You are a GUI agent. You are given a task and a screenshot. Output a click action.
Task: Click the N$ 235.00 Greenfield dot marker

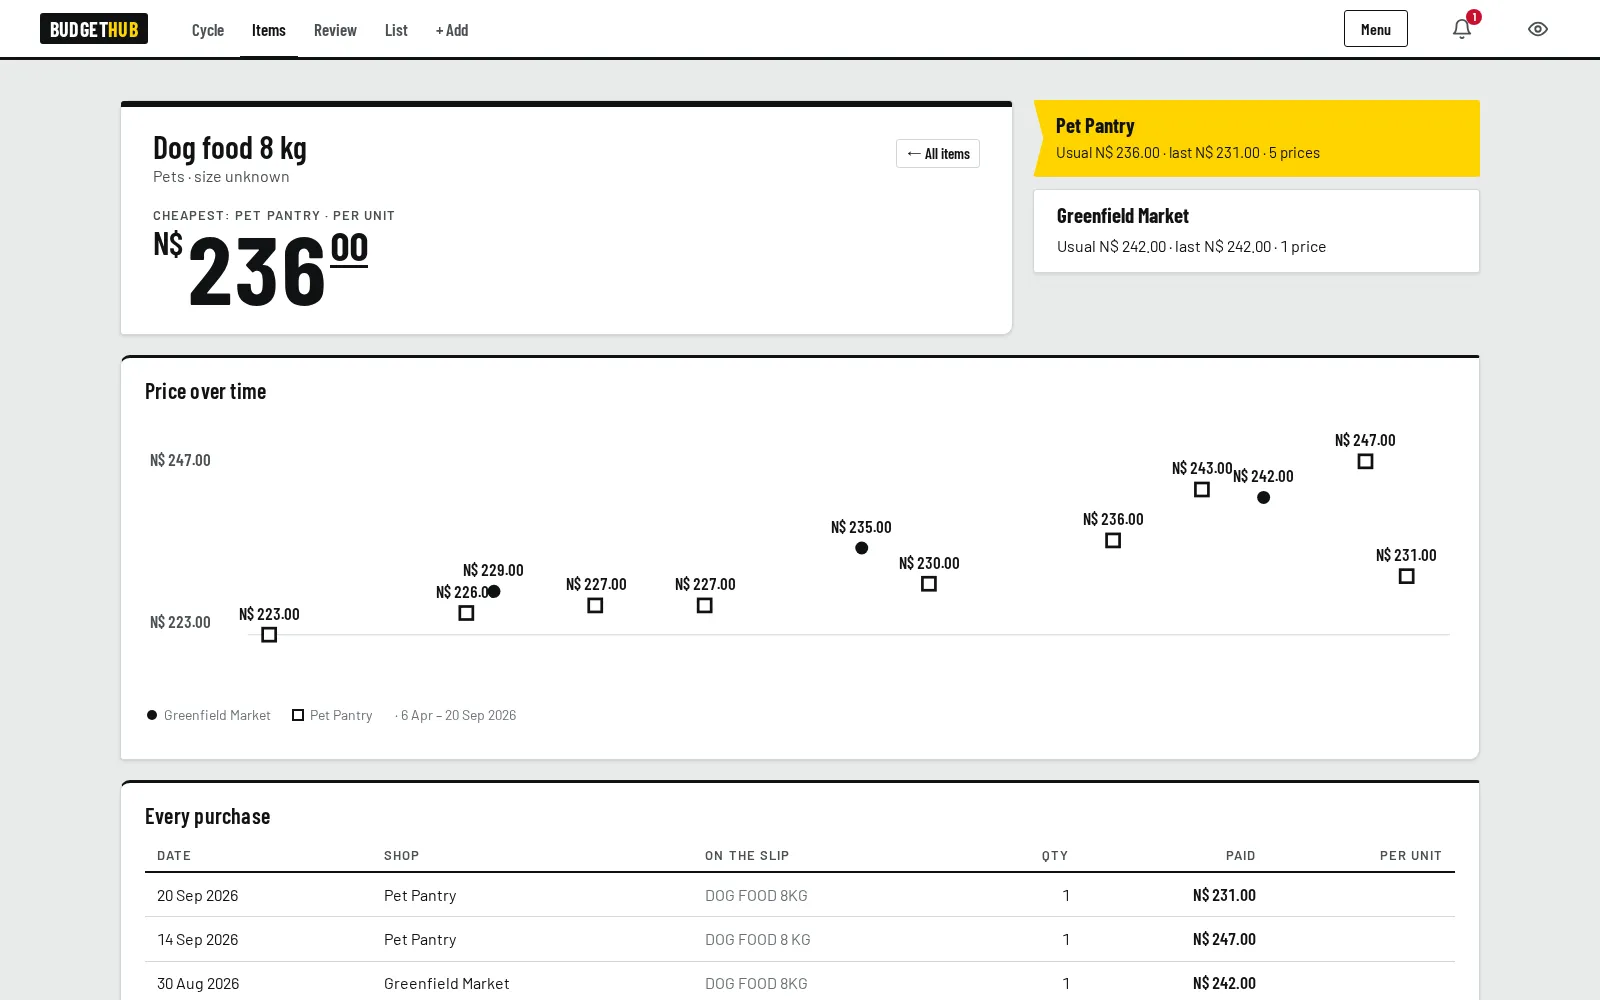click(x=862, y=548)
